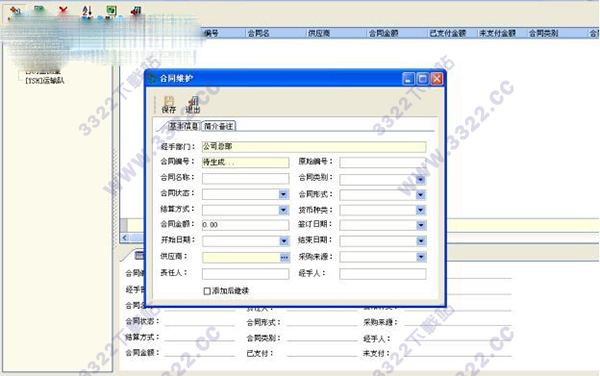Viewport: 600px width, 376px height.
Task: Open the 开始日期 date picker arrow
Action: [284, 241]
